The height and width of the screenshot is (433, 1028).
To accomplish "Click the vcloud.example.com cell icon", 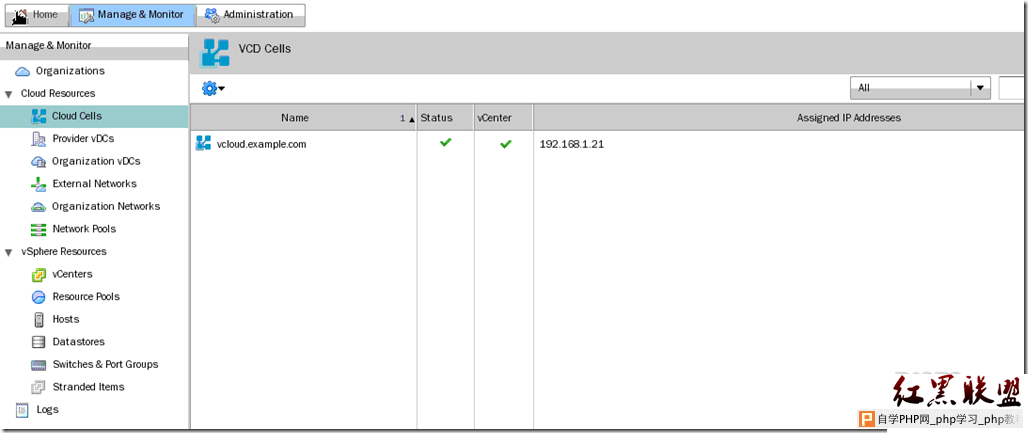I will [203, 144].
